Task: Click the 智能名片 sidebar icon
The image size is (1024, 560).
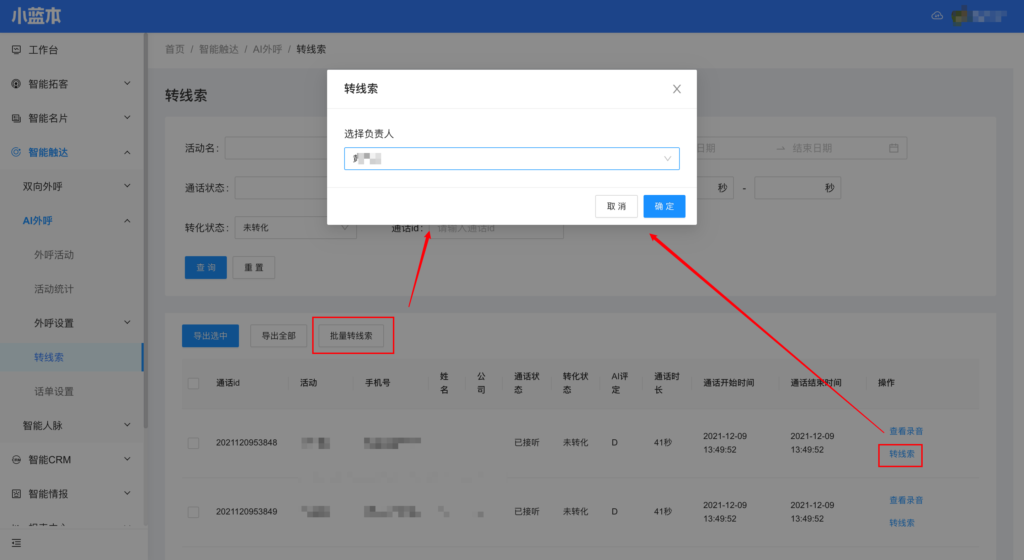Action: (x=16, y=118)
